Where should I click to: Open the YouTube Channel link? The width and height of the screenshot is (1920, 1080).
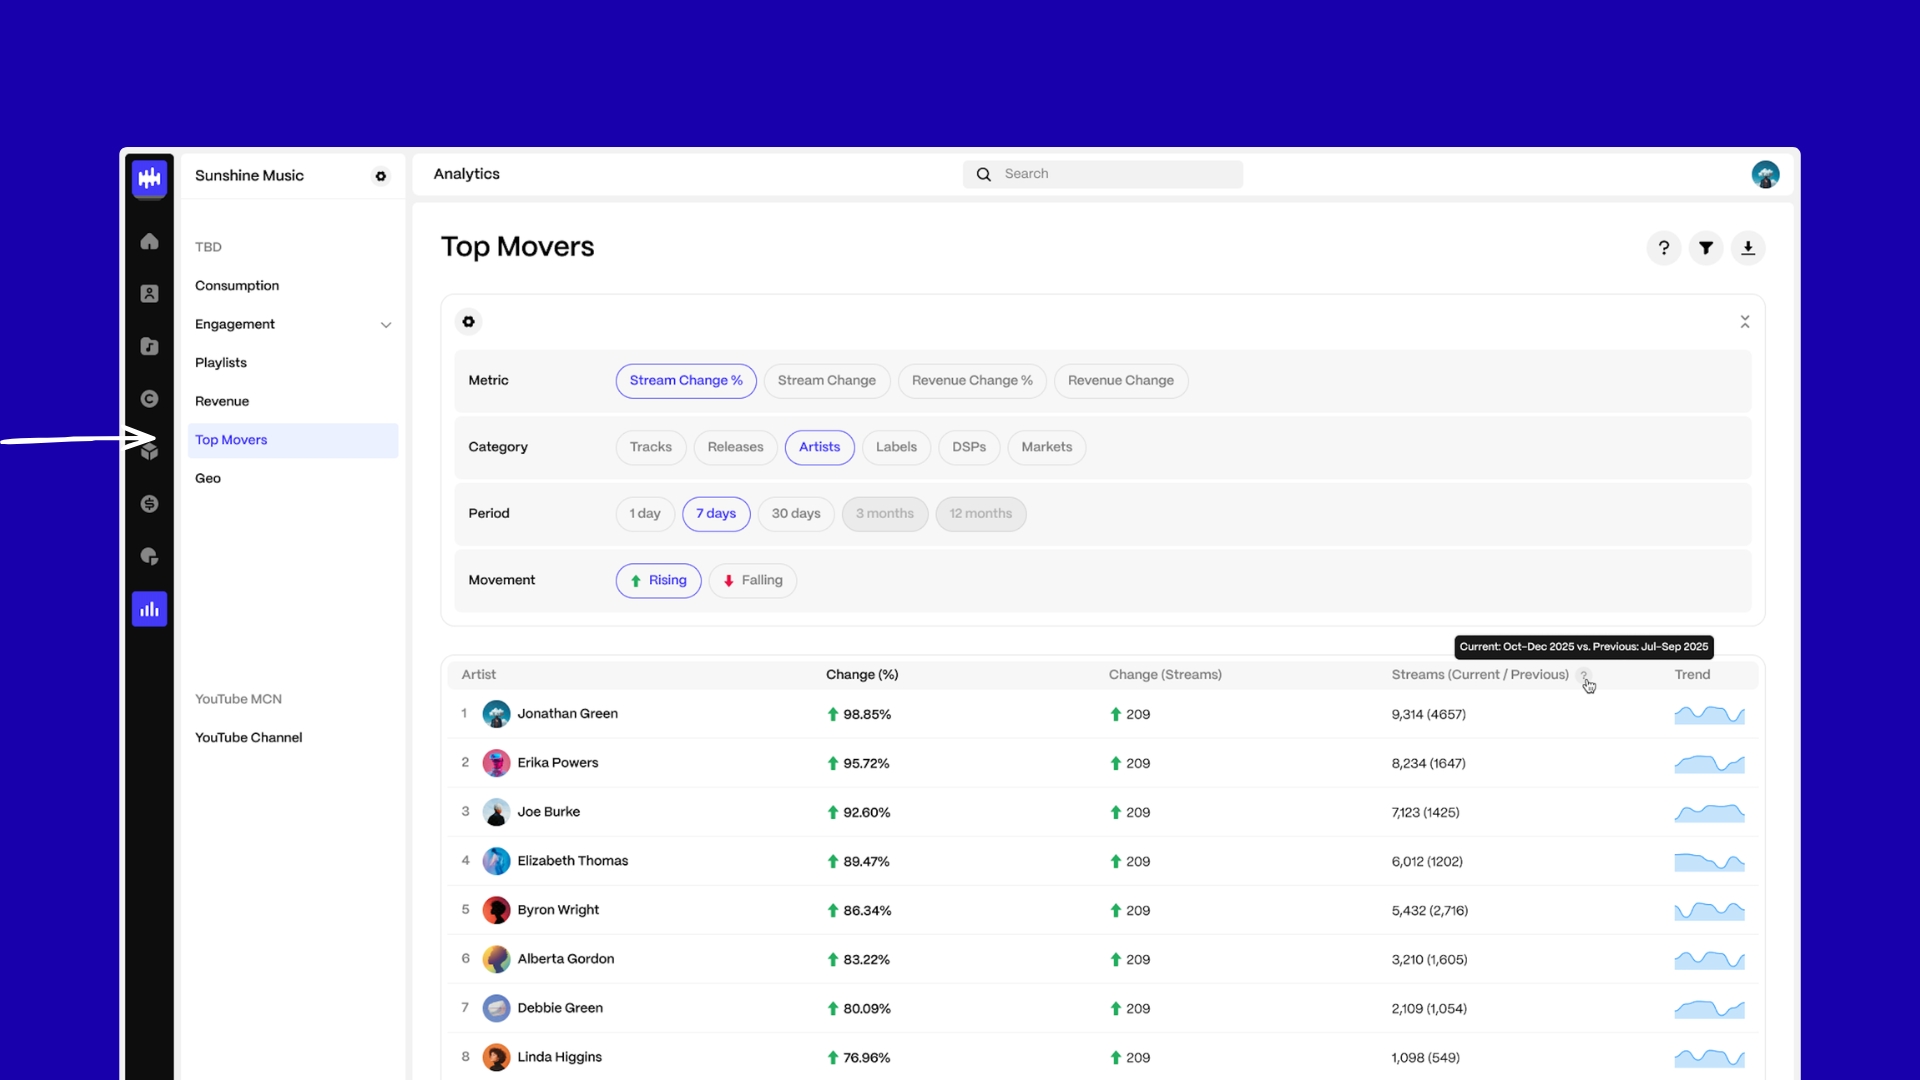point(248,738)
